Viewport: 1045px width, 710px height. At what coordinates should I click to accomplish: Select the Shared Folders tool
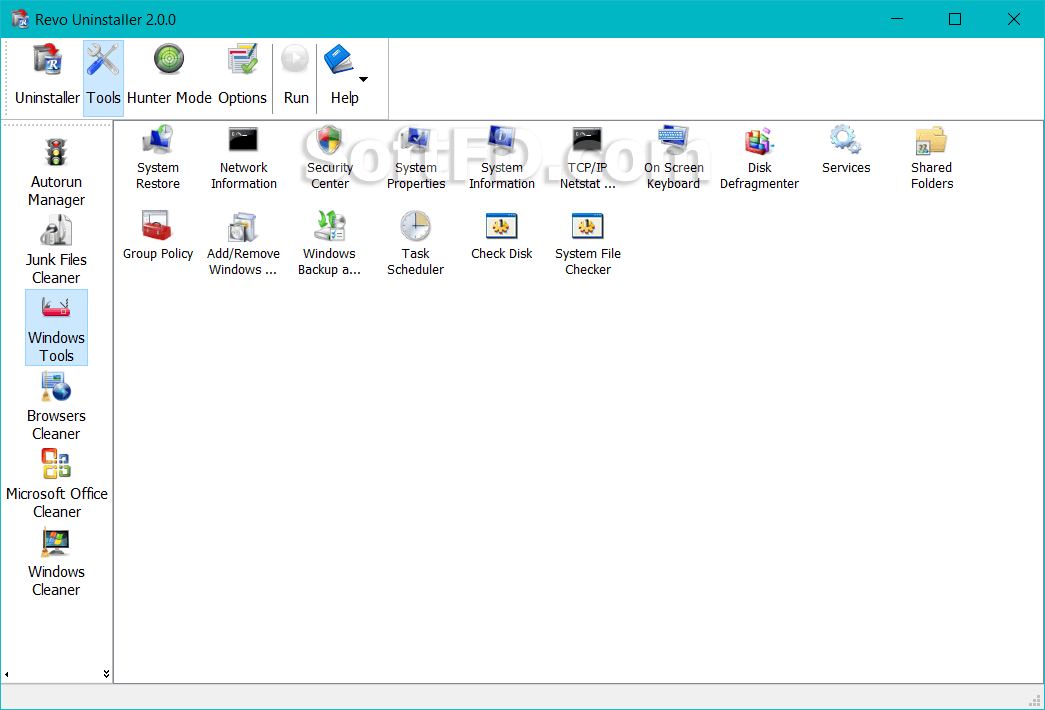click(932, 158)
